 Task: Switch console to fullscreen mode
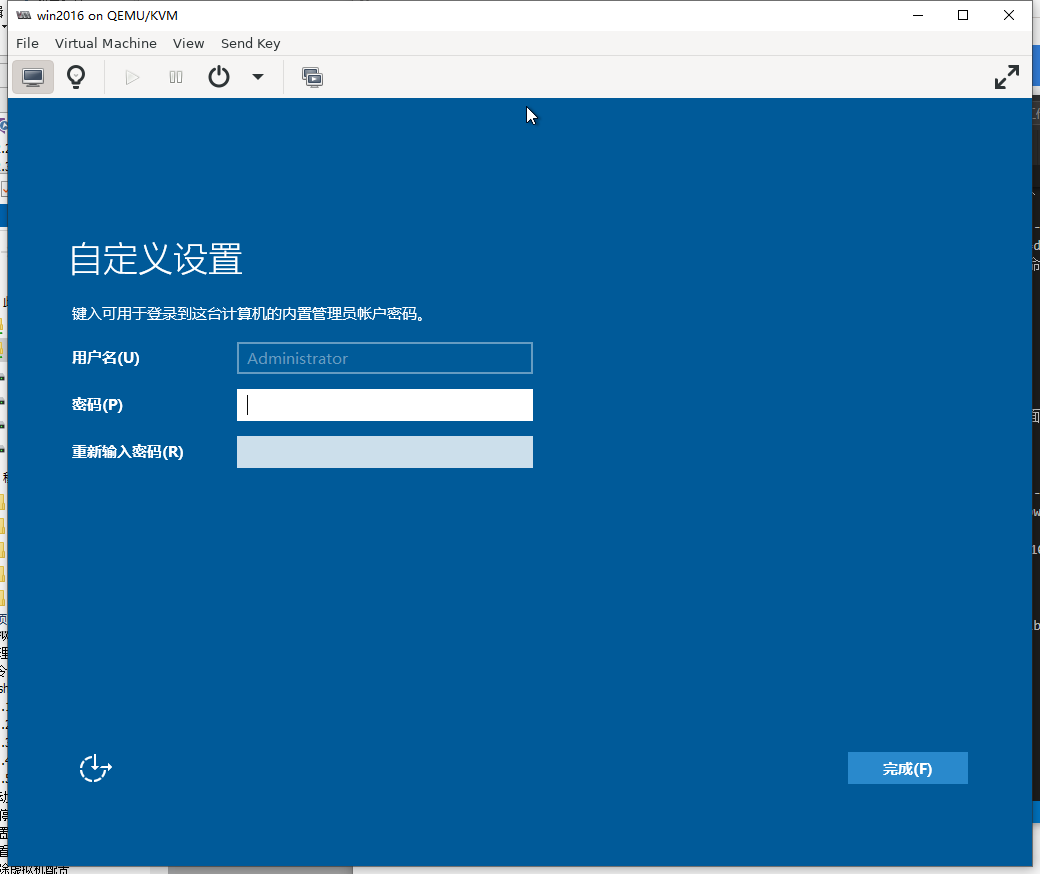[x=1006, y=77]
